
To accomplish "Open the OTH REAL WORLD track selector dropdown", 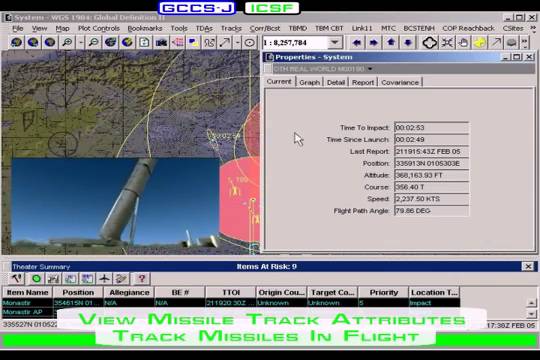I will [370, 69].
